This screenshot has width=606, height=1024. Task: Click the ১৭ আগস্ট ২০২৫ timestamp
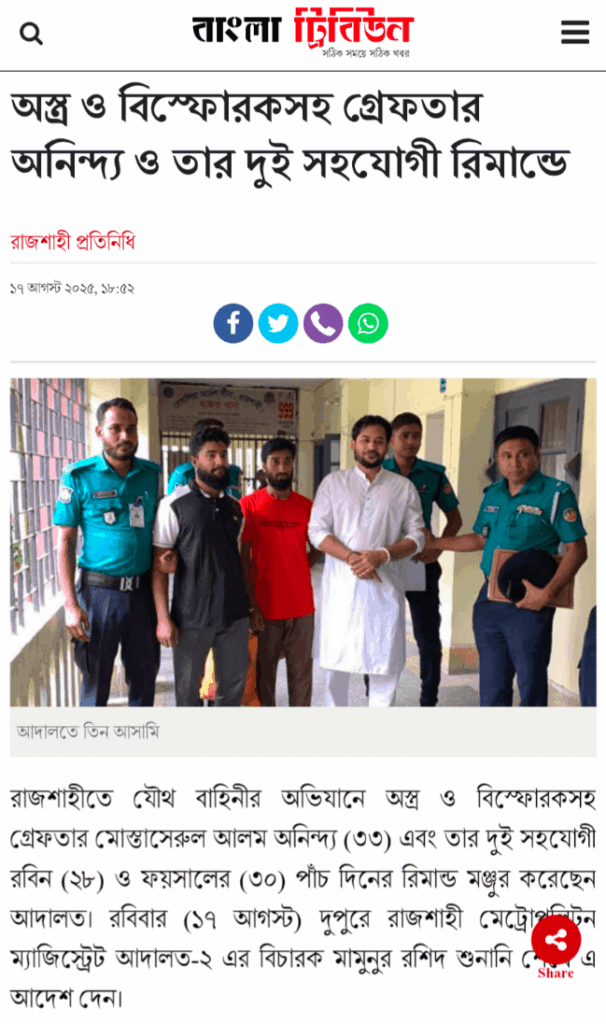[72, 288]
